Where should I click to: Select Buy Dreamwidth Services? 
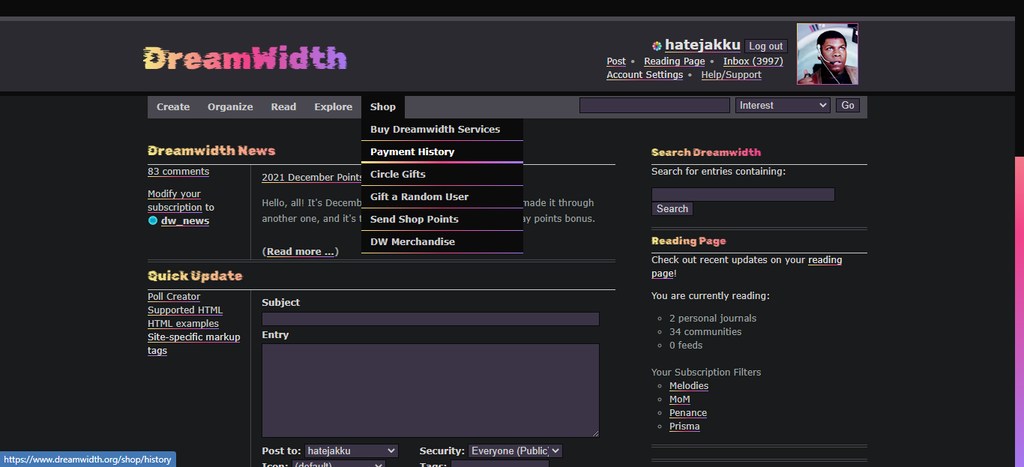point(442,129)
